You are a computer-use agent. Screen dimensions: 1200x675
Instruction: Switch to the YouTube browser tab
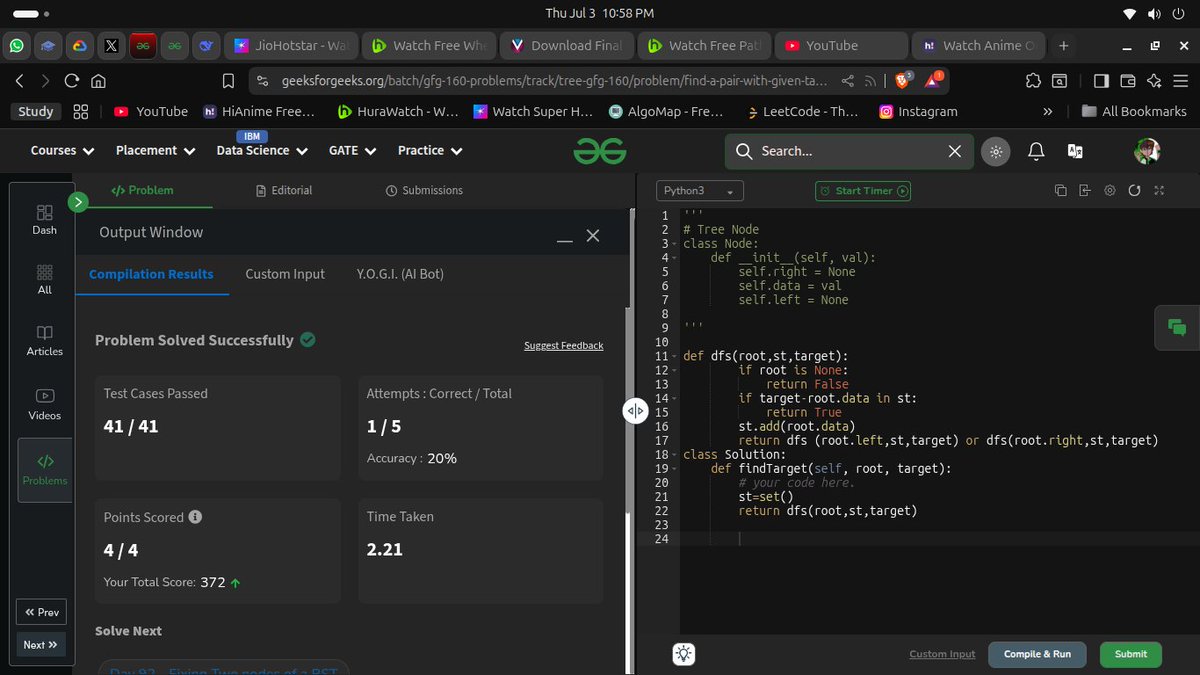click(840, 46)
